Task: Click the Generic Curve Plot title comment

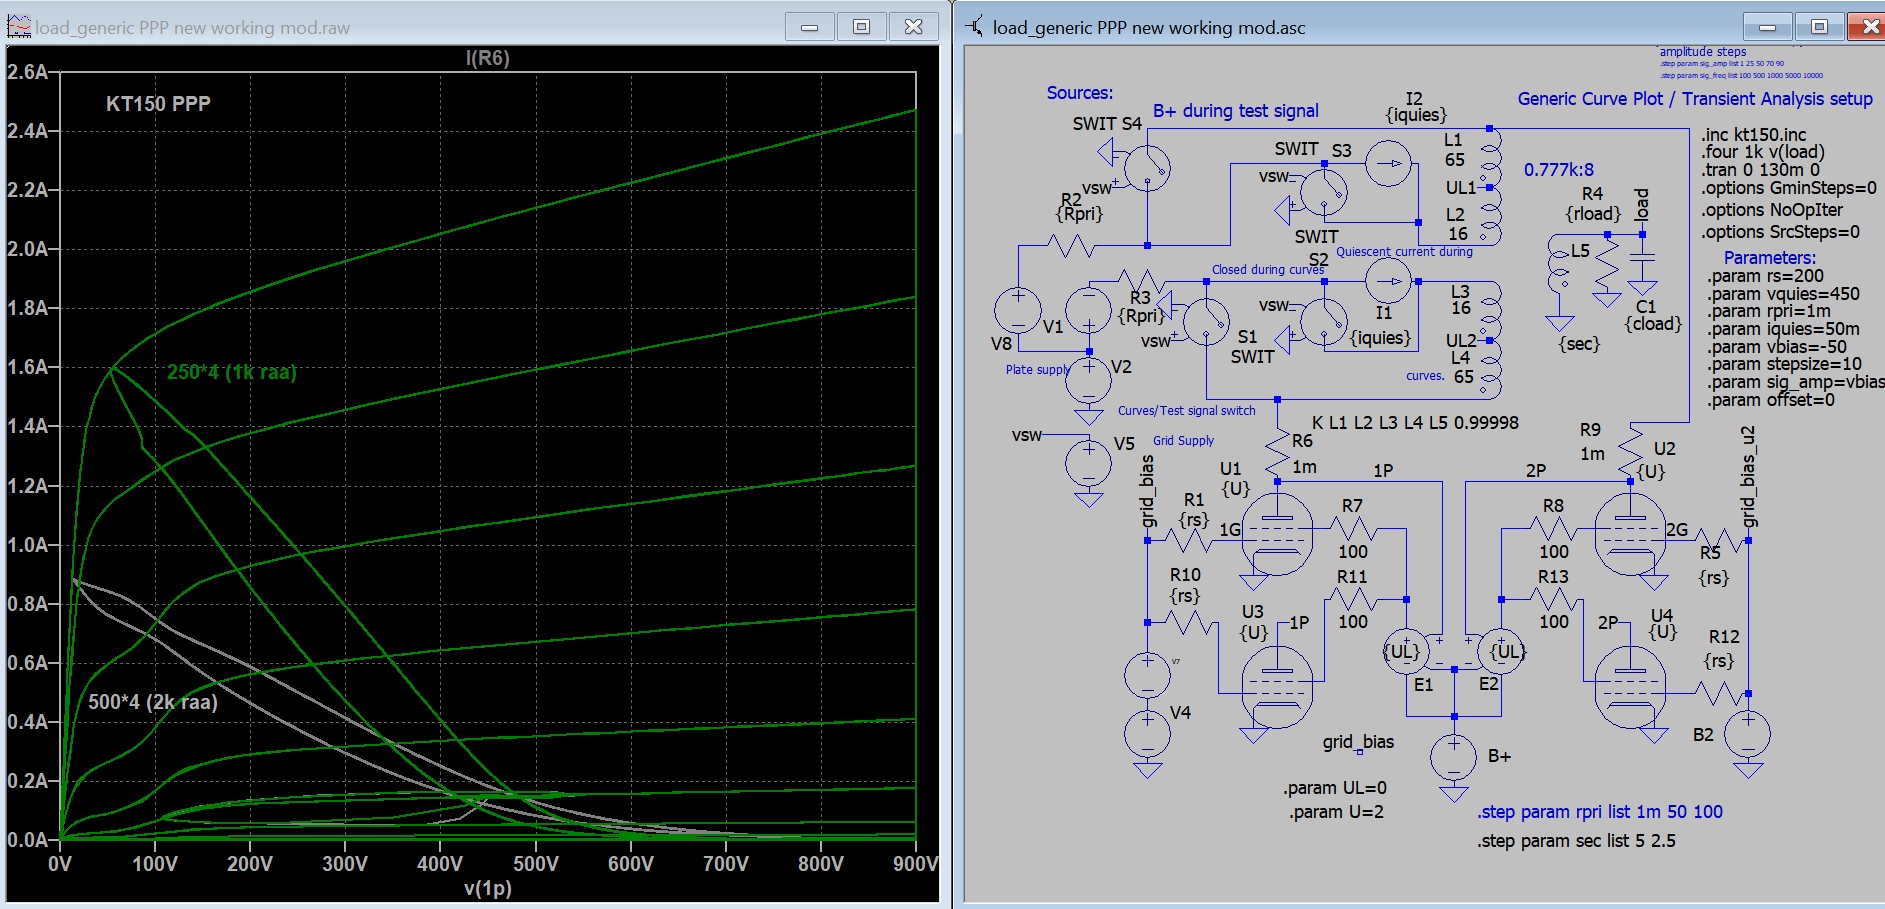Action: point(1695,99)
